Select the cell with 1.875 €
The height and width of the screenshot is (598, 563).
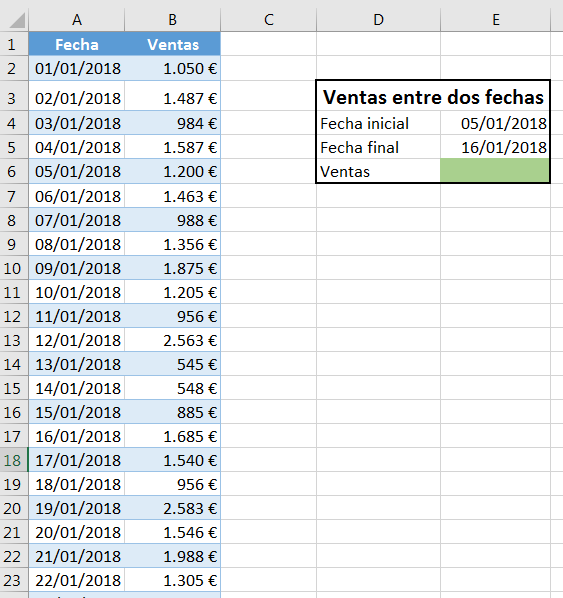172,268
